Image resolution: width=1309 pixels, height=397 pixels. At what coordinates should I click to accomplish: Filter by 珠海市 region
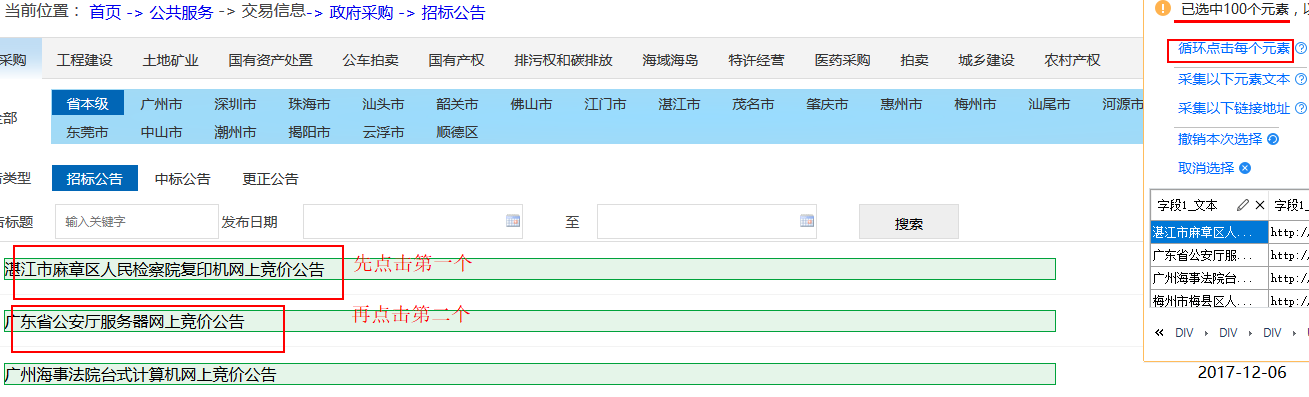click(x=309, y=104)
